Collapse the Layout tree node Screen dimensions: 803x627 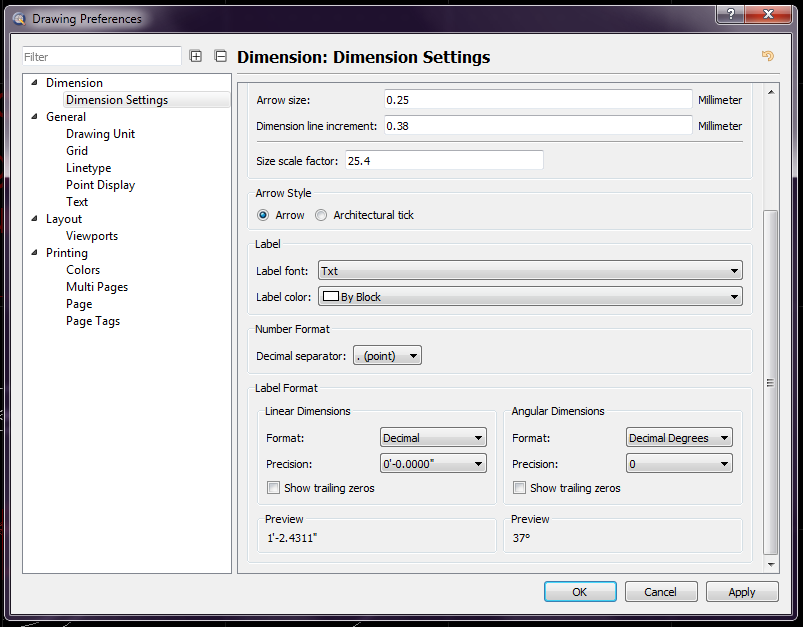[x=34, y=218]
